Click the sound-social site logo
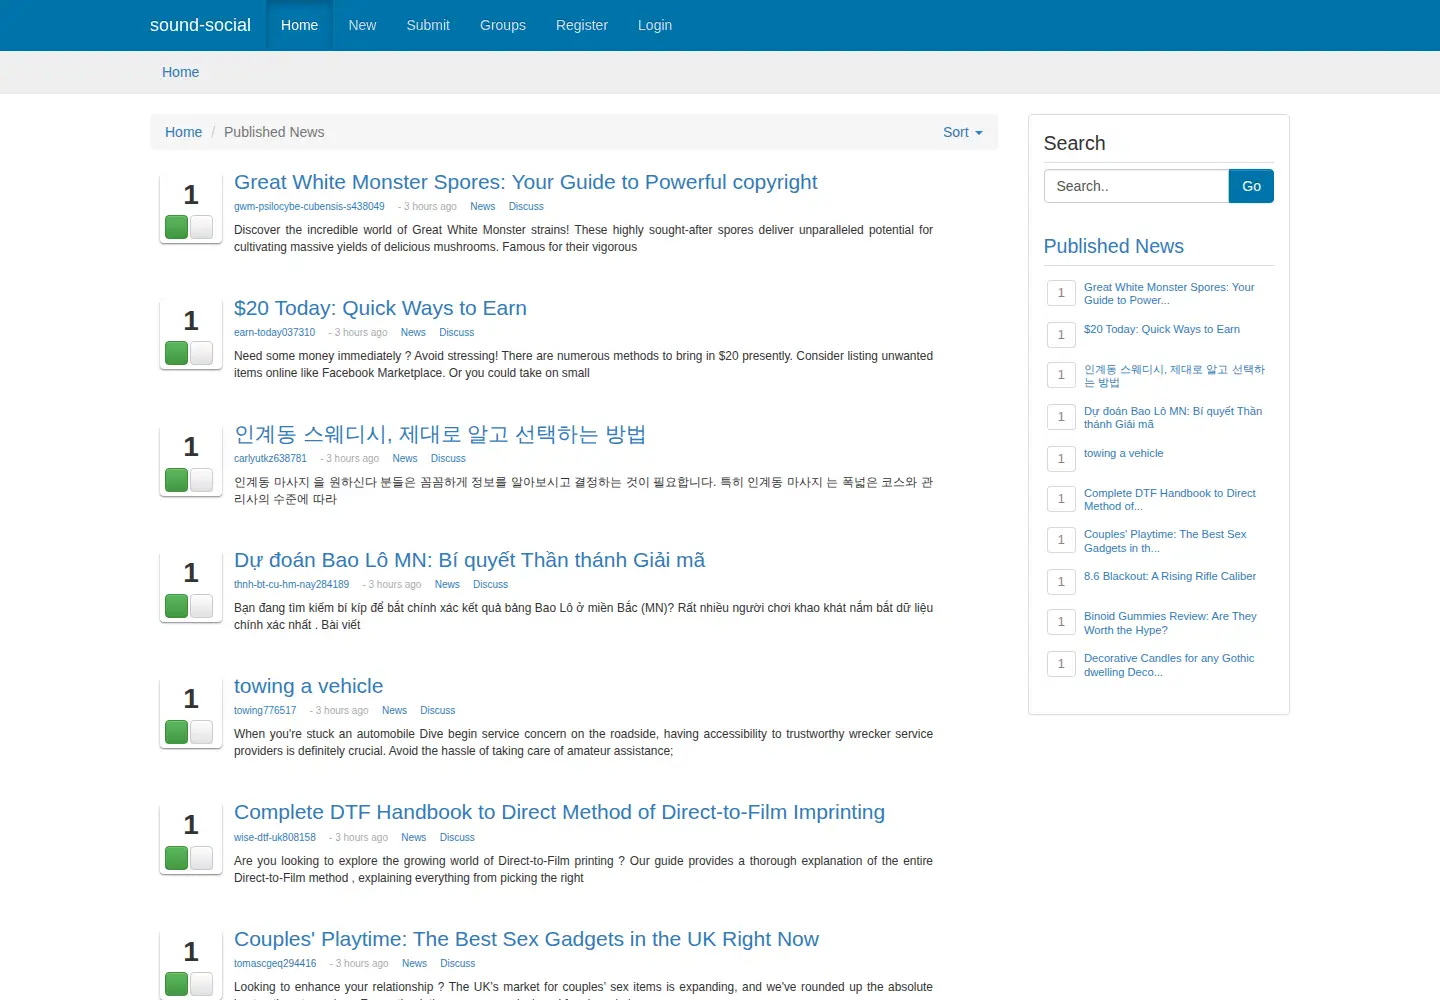Image resolution: width=1440 pixels, height=1000 pixels. (x=200, y=25)
